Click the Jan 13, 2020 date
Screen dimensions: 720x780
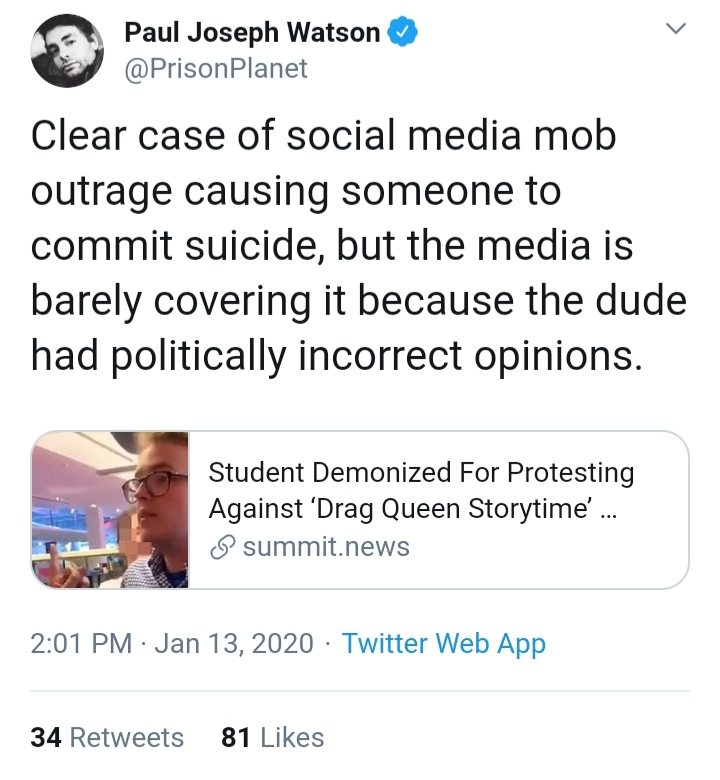tap(234, 643)
